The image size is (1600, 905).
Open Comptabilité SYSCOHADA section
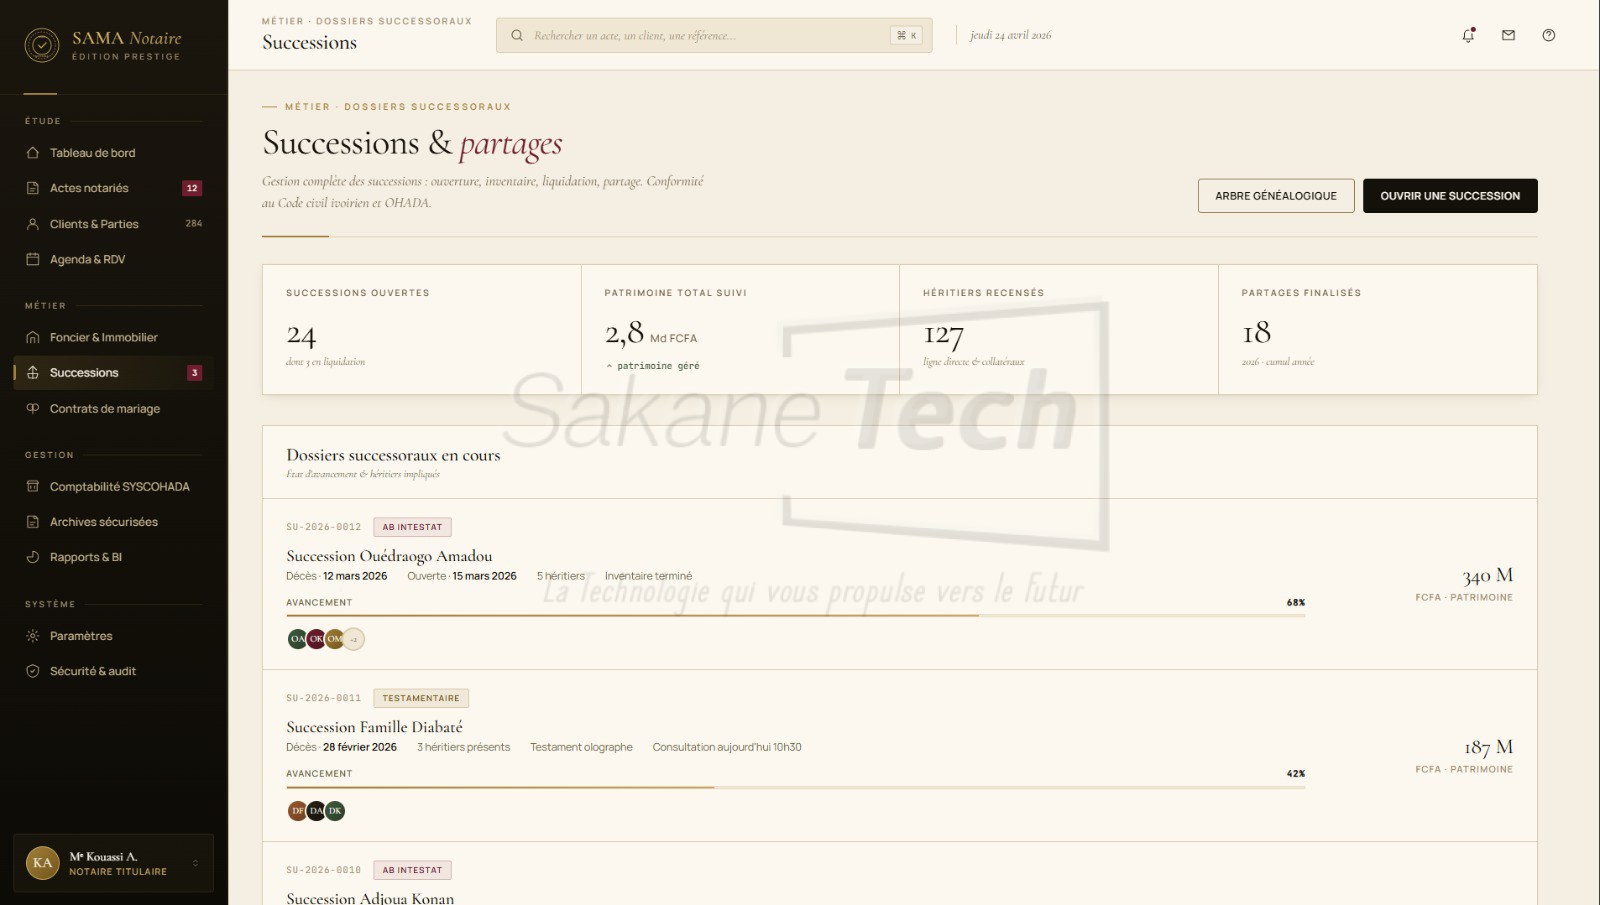[113, 486]
